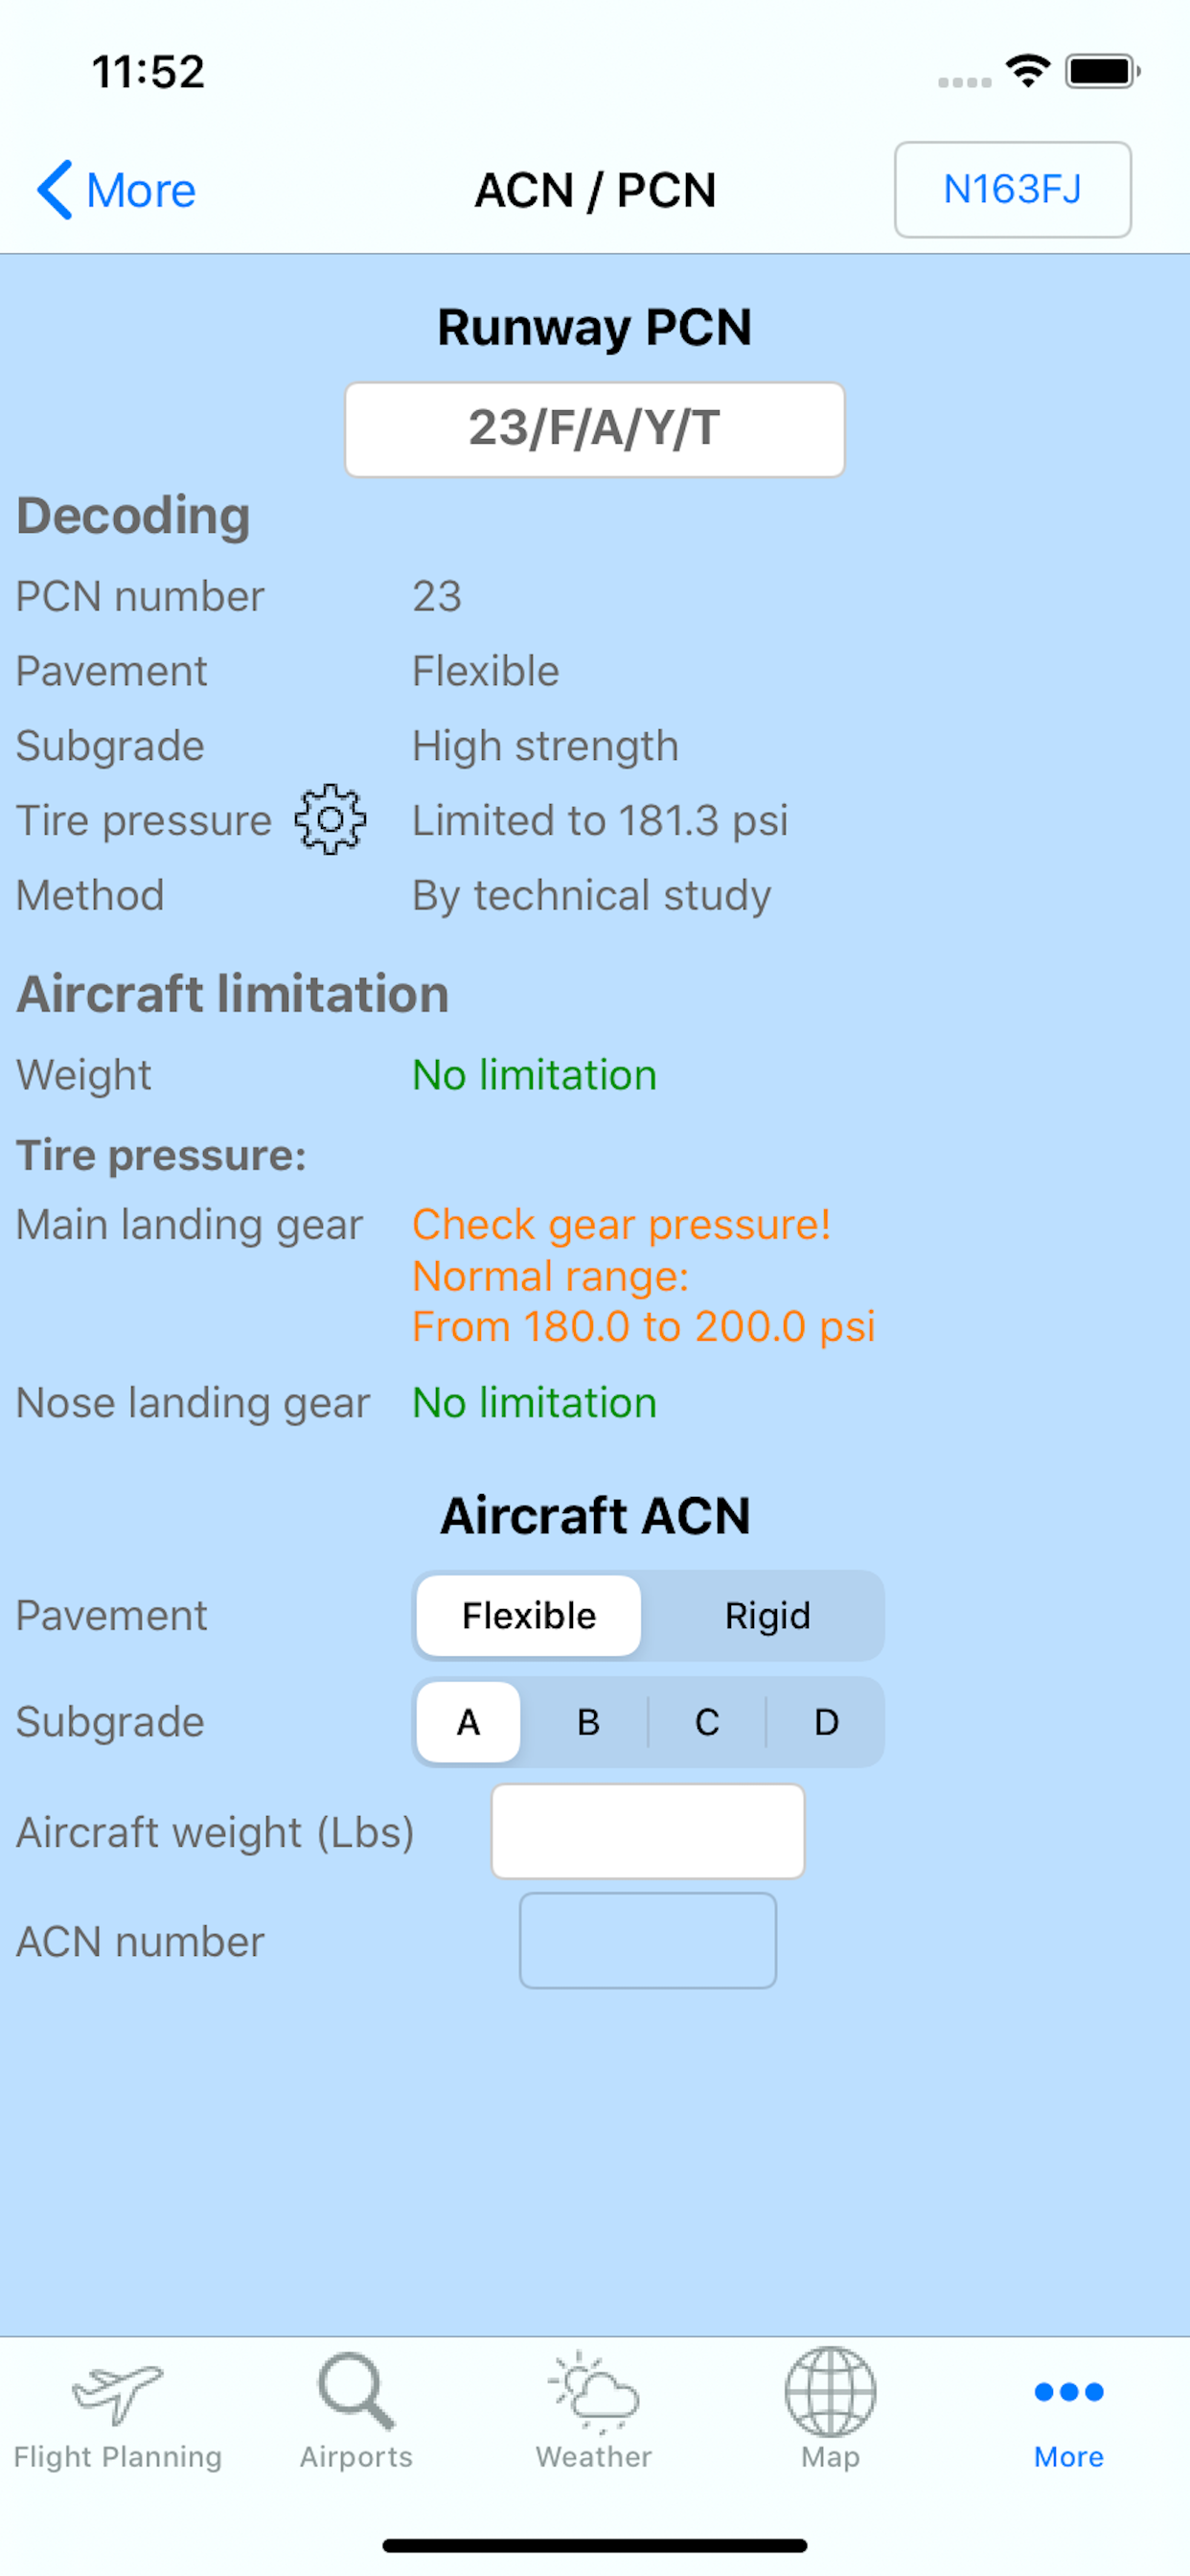
Task: Select Flexible pavement option
Action: click(x=528, y=1616)
